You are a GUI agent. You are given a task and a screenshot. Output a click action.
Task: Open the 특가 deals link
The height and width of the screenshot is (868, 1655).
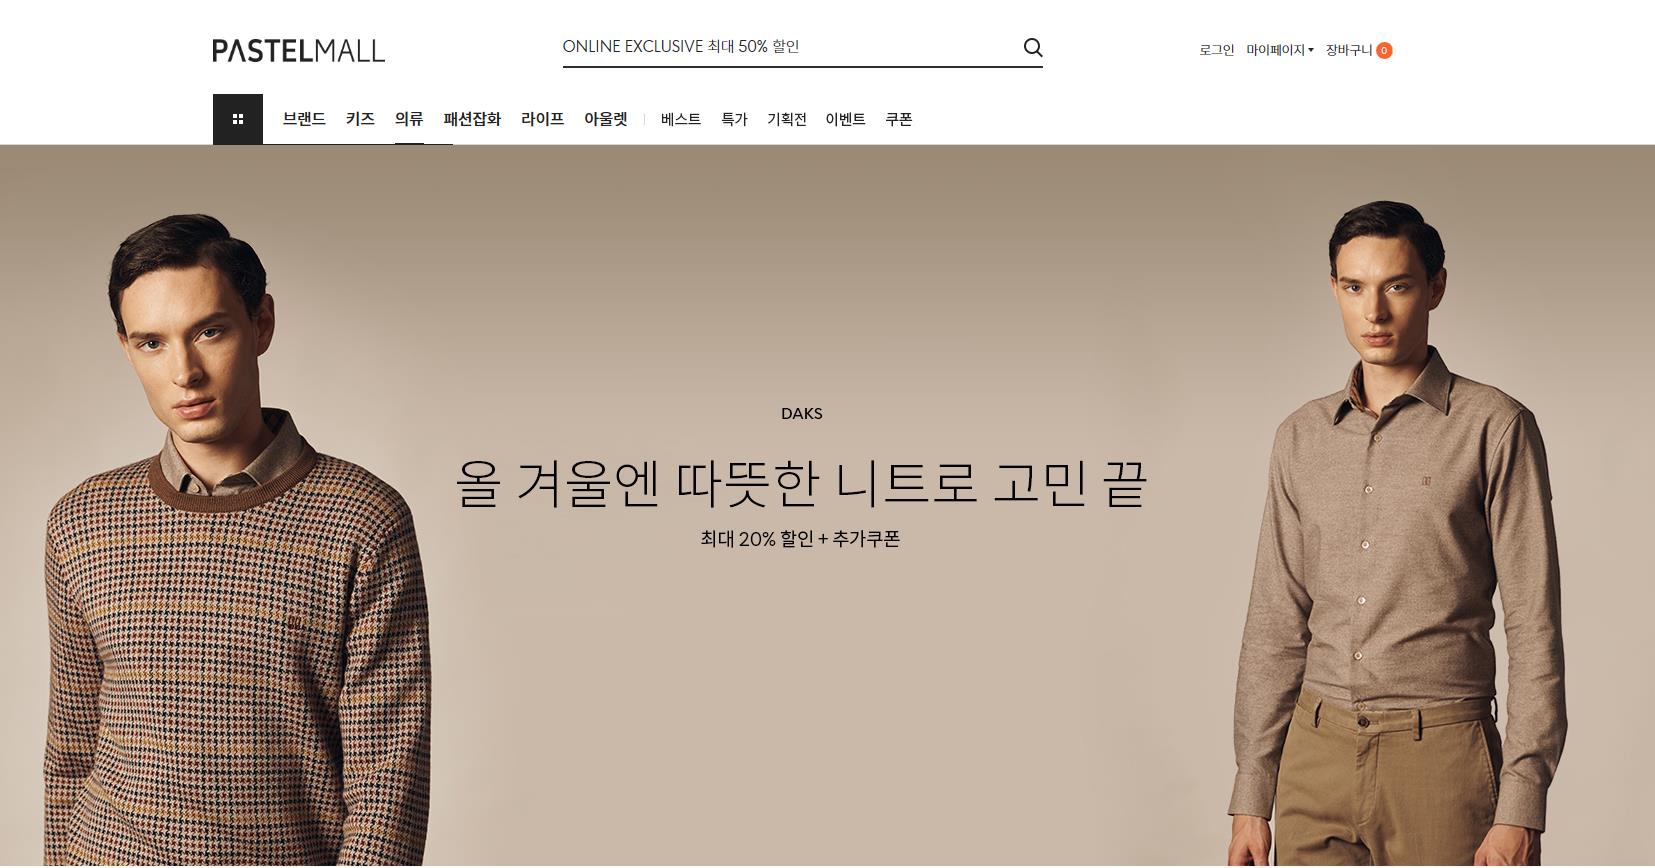[x=734, y=119]
